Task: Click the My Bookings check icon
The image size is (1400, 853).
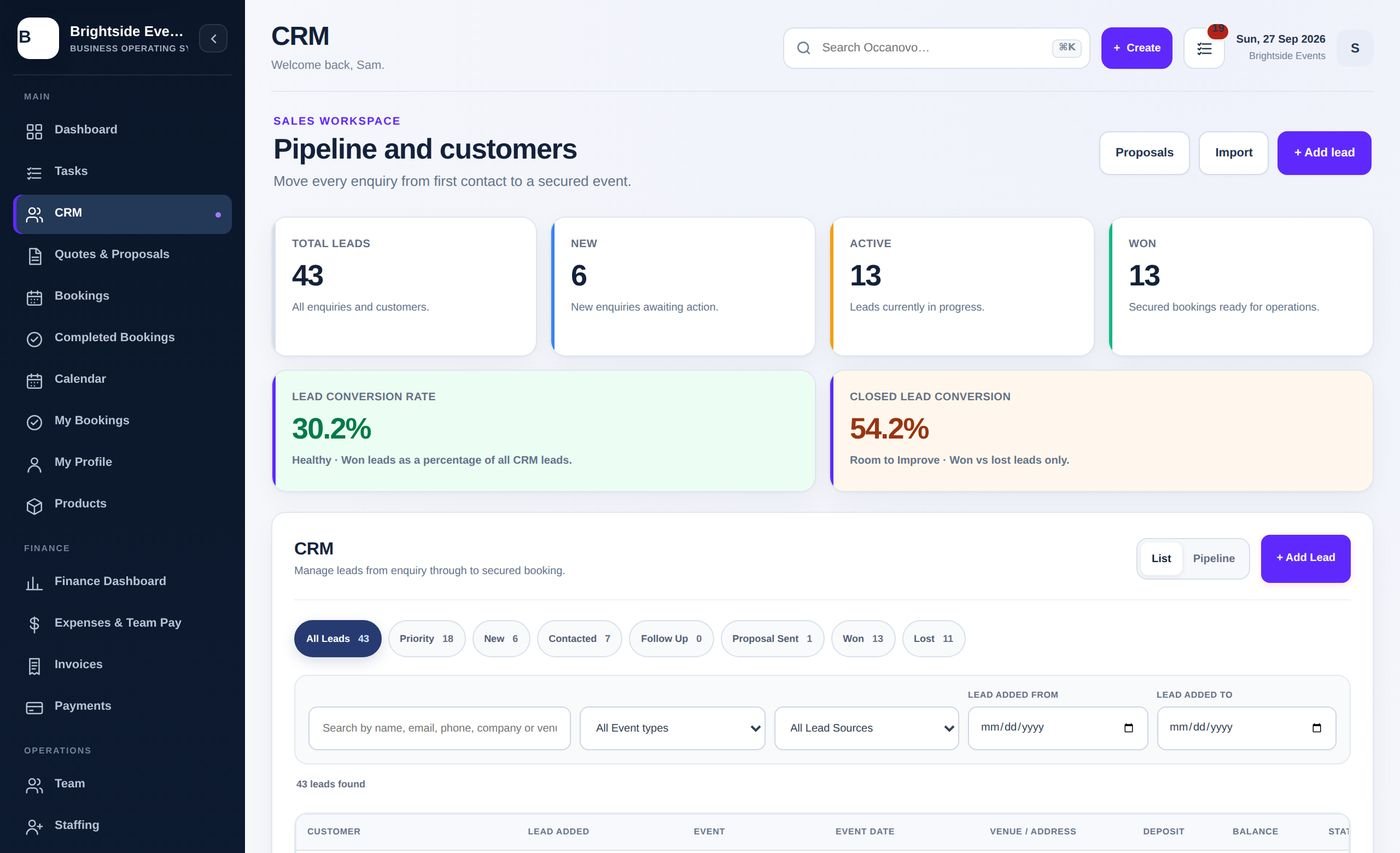Action: (34, 422)
